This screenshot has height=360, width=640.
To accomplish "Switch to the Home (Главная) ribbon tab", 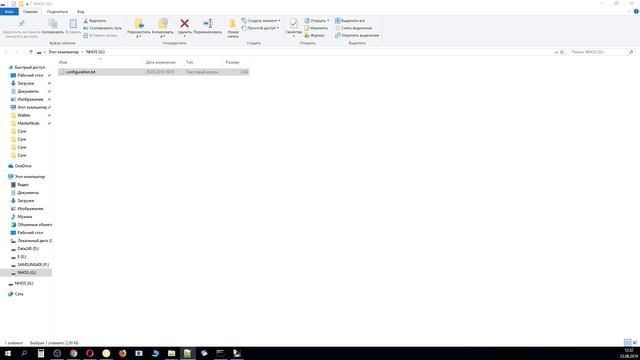I will coord(30,12).
